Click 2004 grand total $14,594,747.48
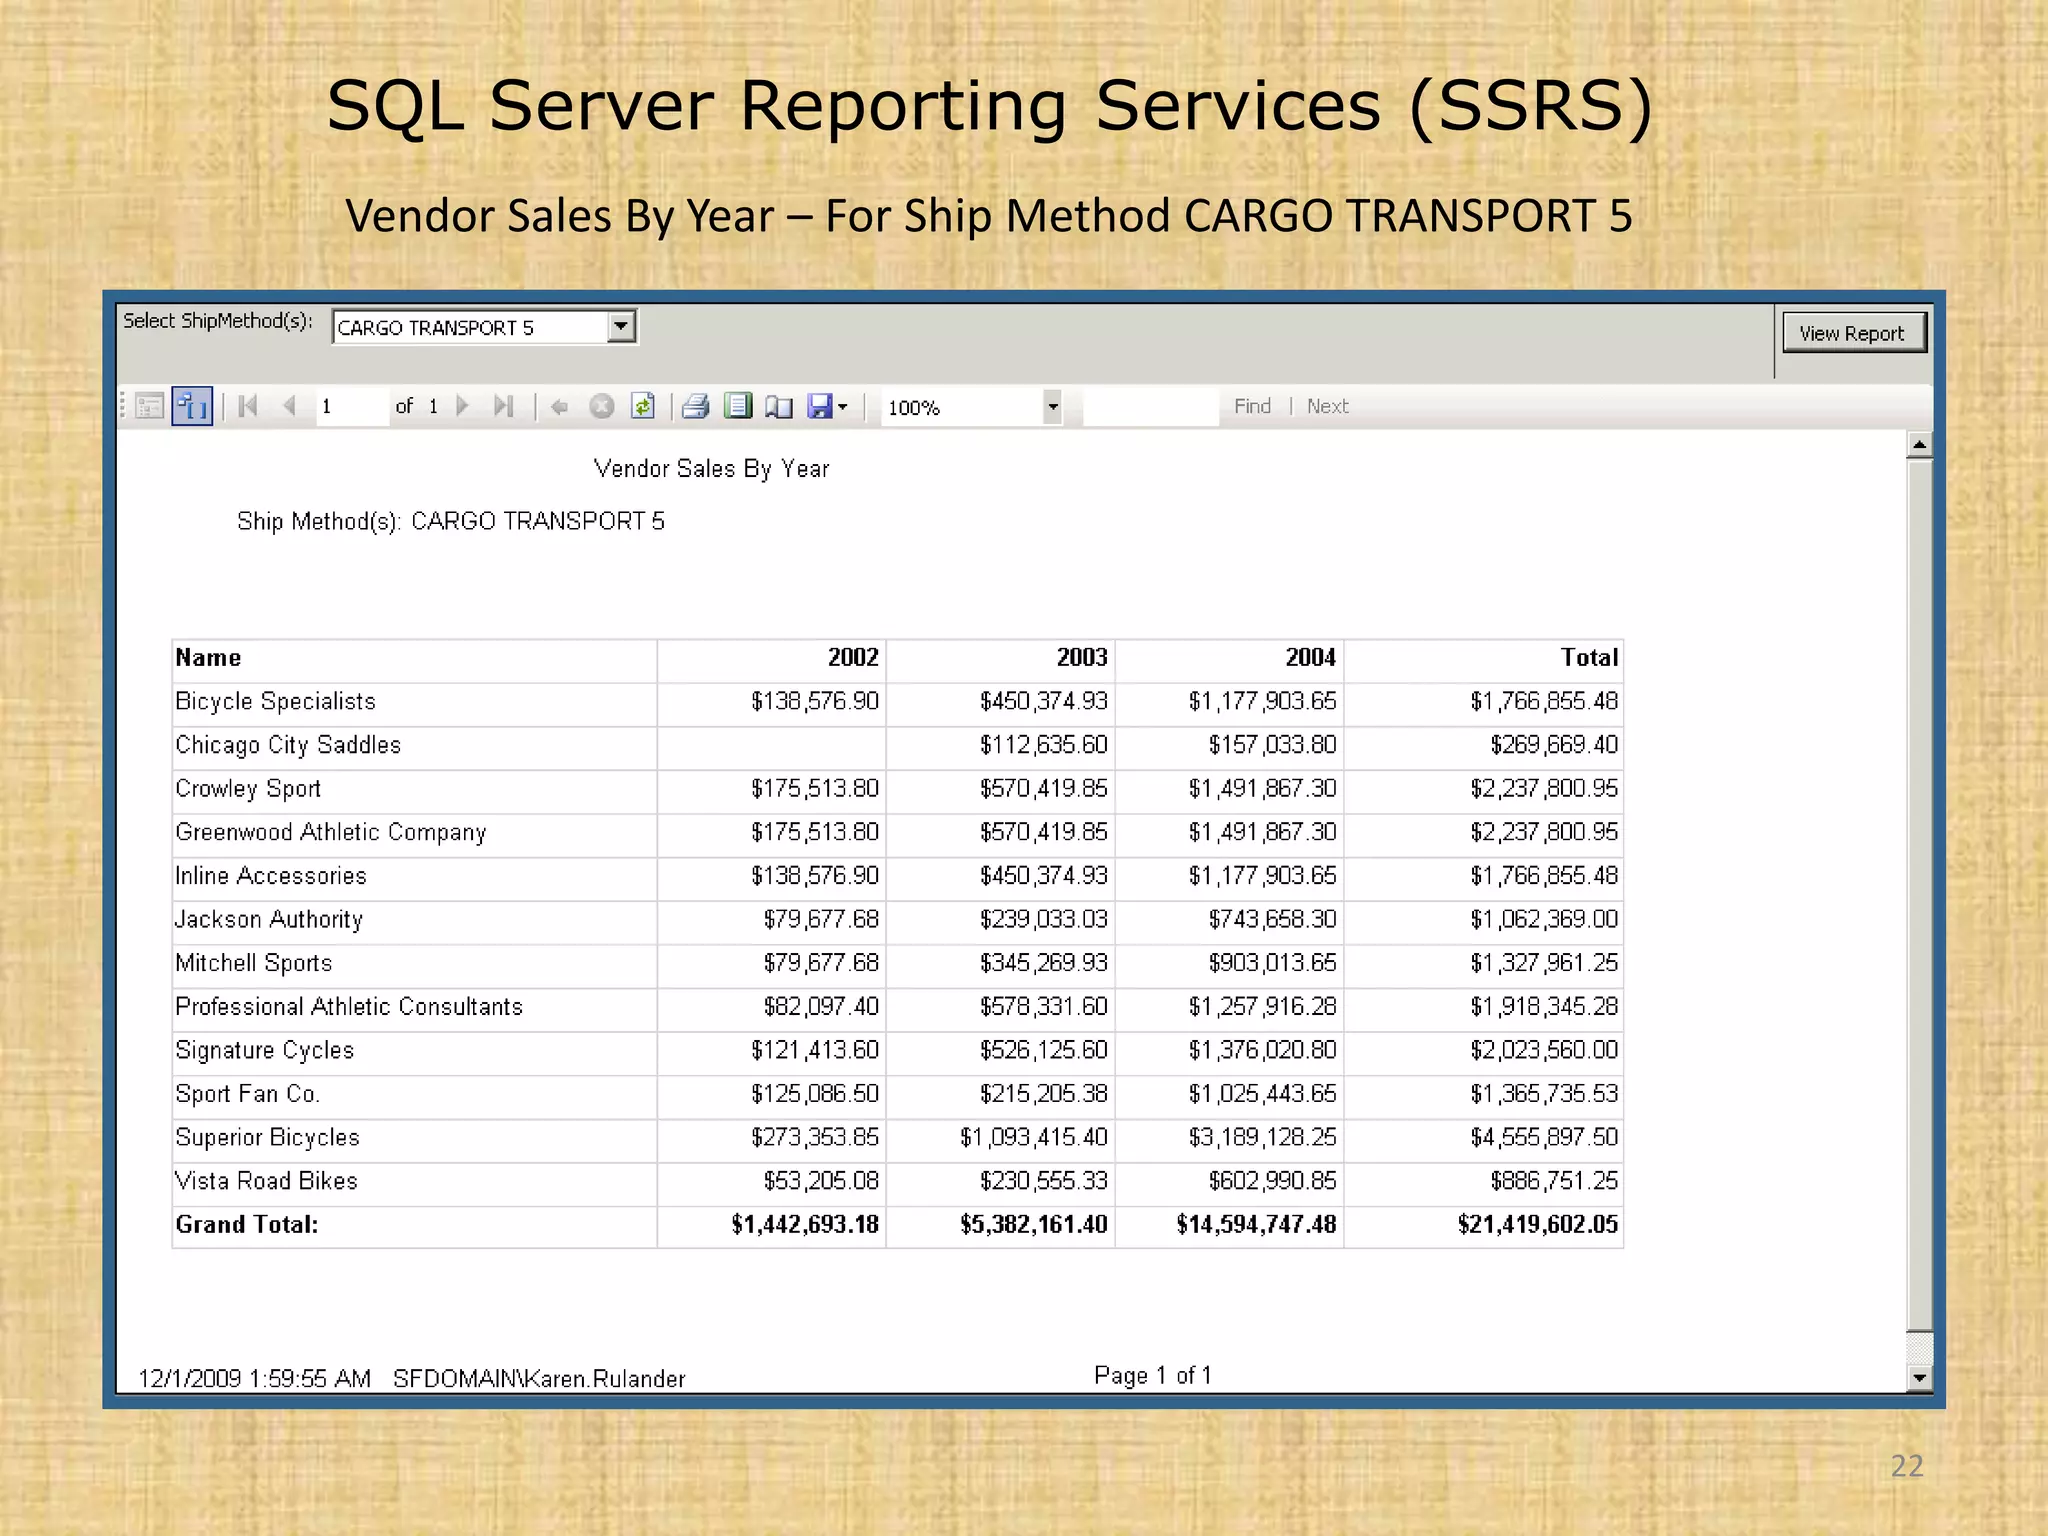The image size is (2048, 1536). click(1256, 1225)
